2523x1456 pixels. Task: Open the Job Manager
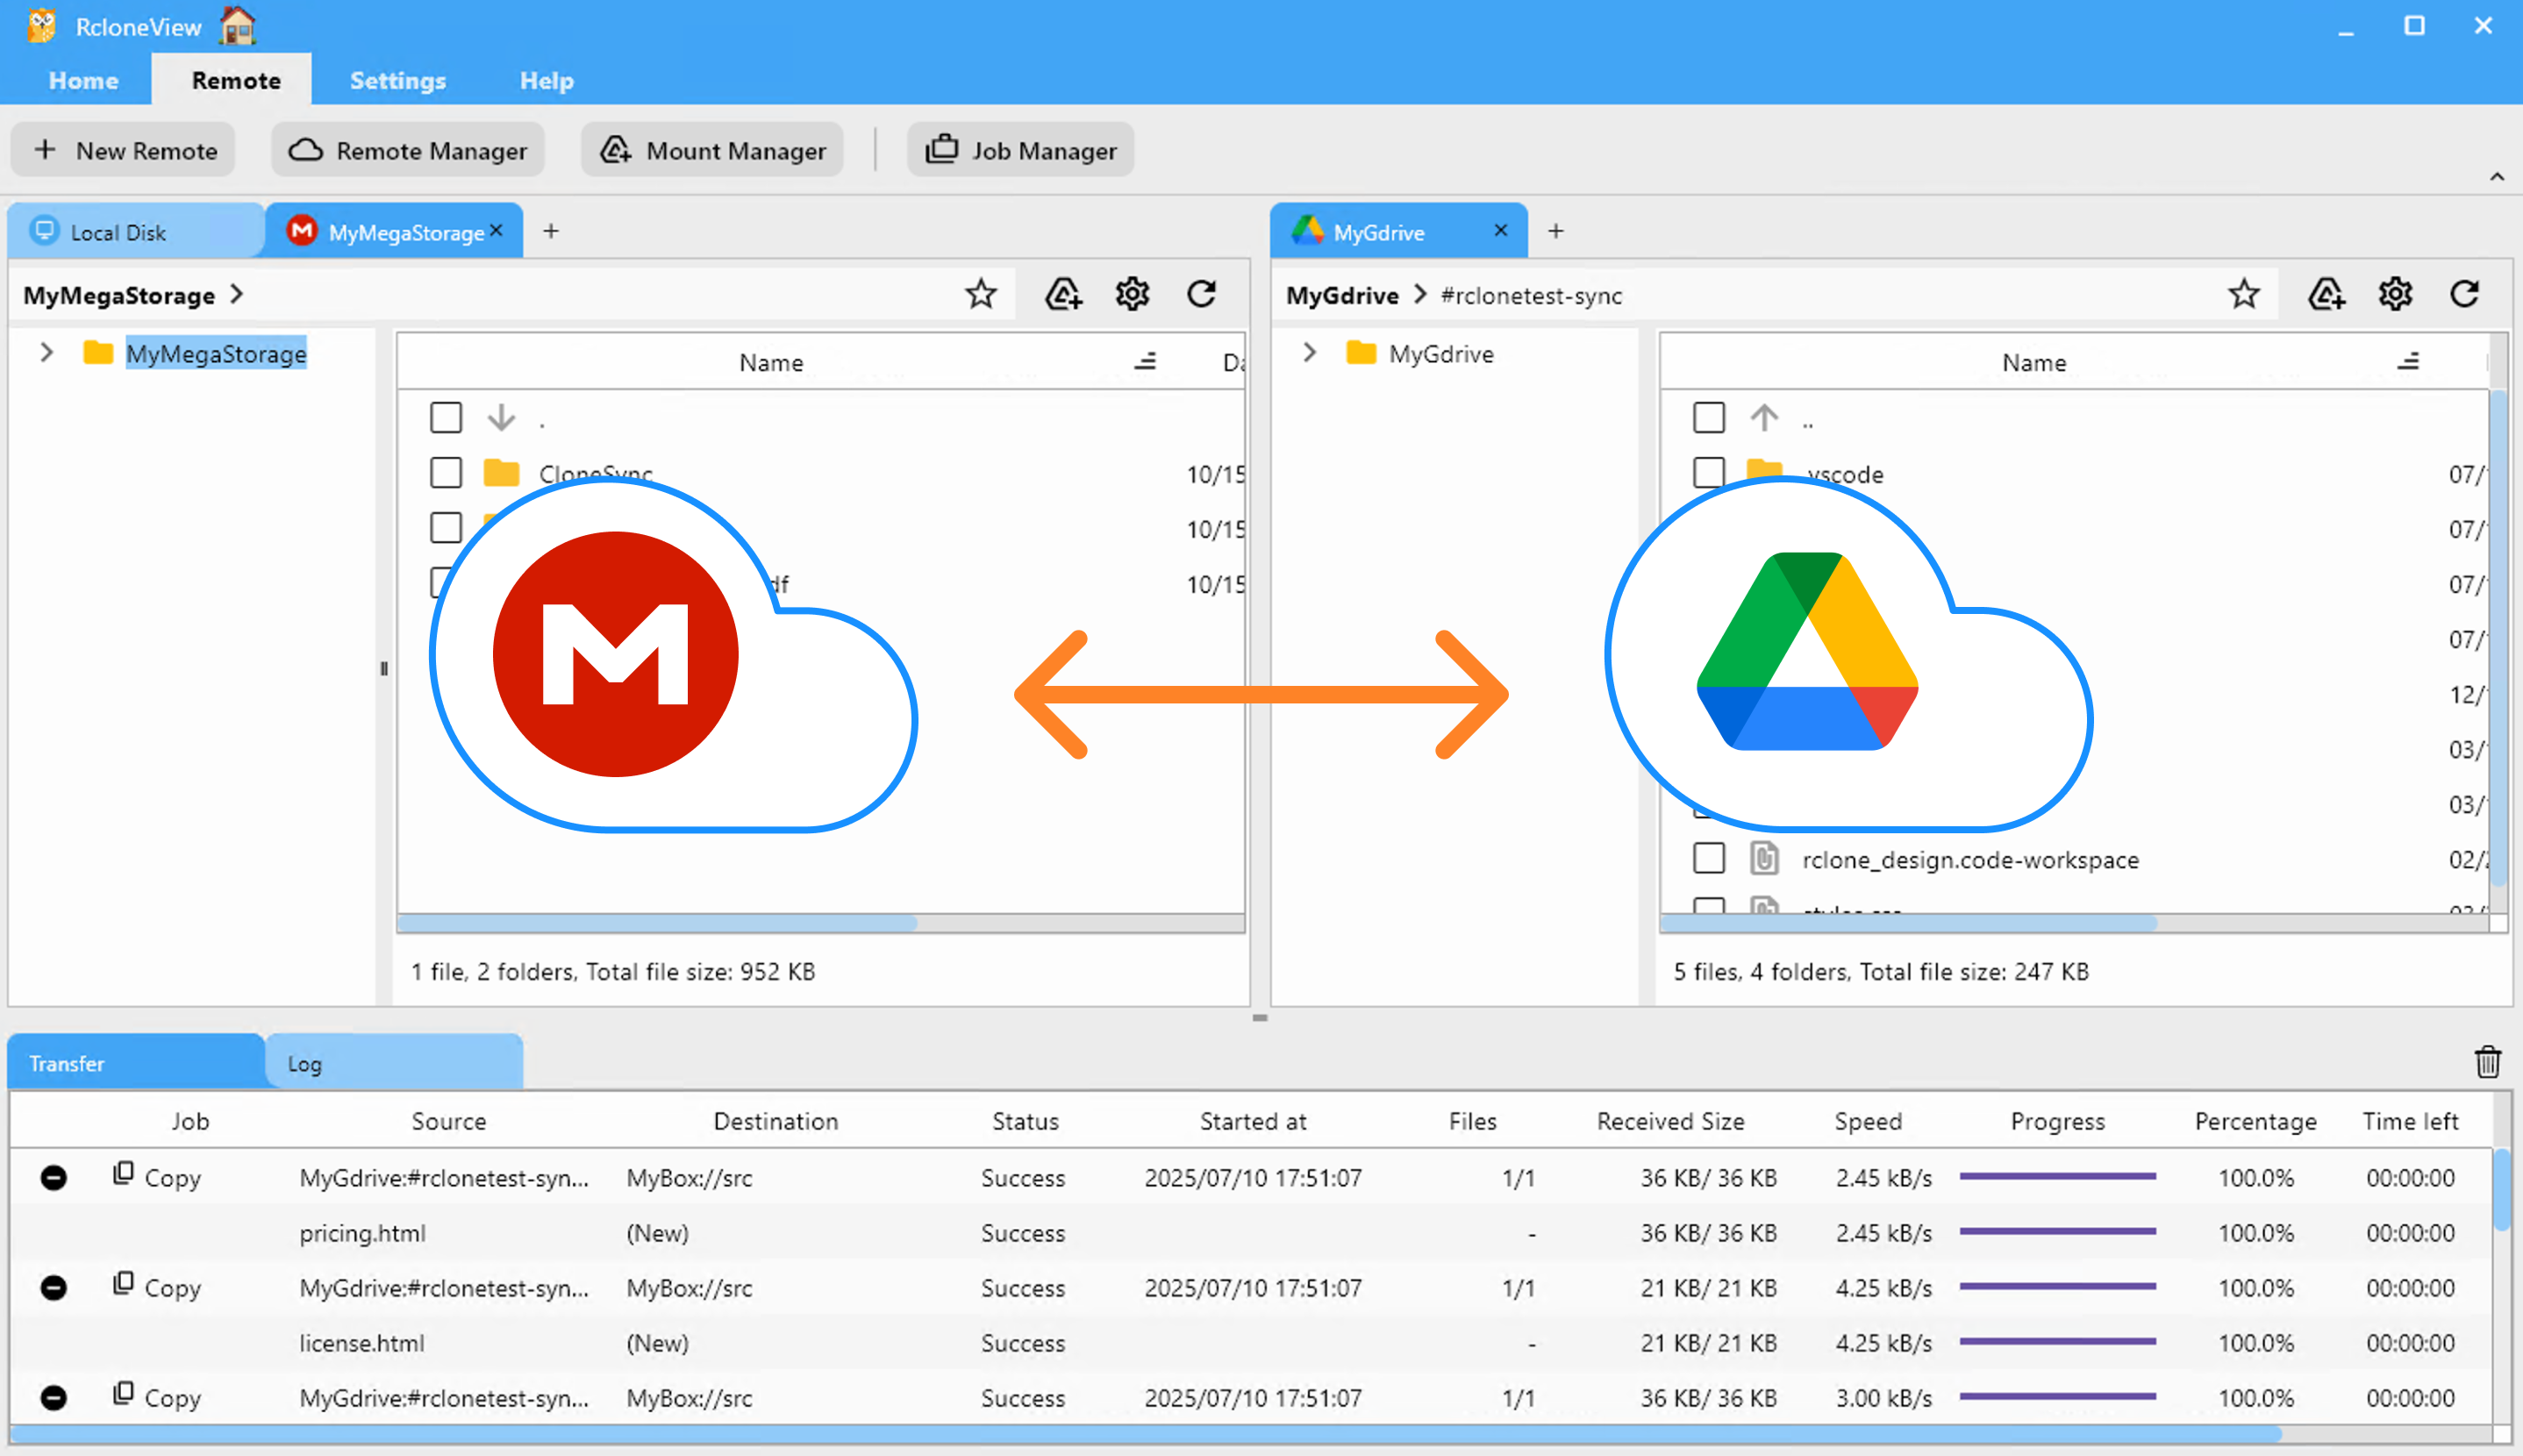pos(1020,150)
